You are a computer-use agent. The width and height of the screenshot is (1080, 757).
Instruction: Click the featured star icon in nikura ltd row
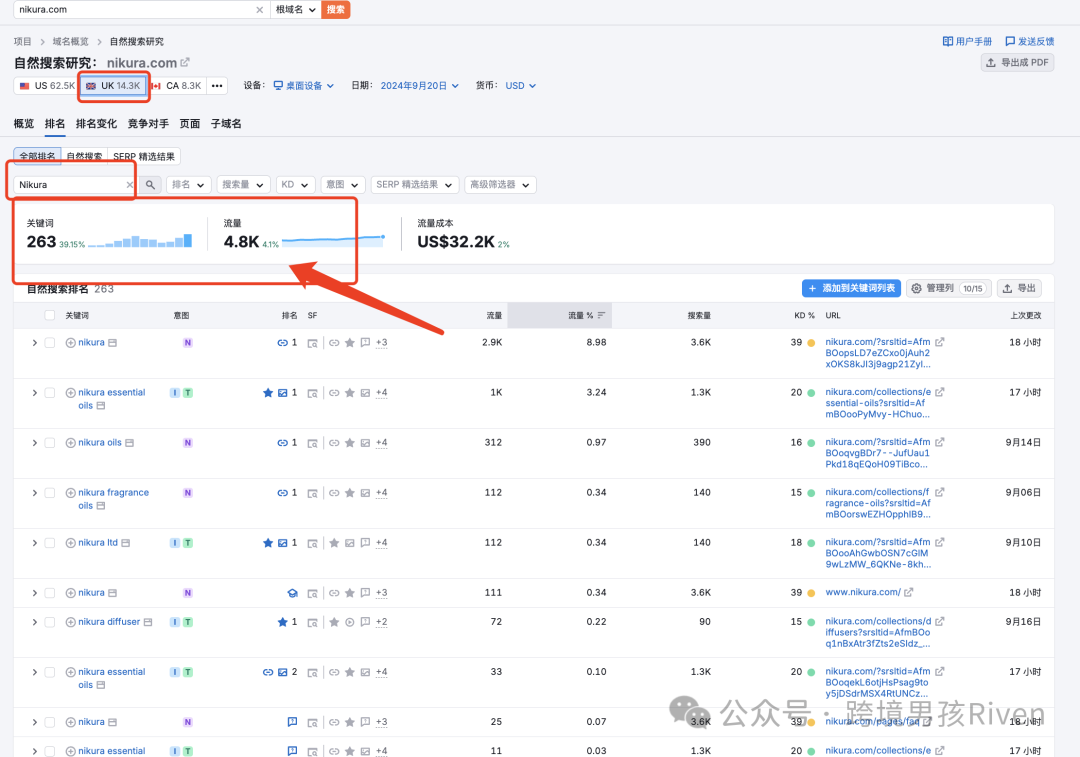(268, 543)
